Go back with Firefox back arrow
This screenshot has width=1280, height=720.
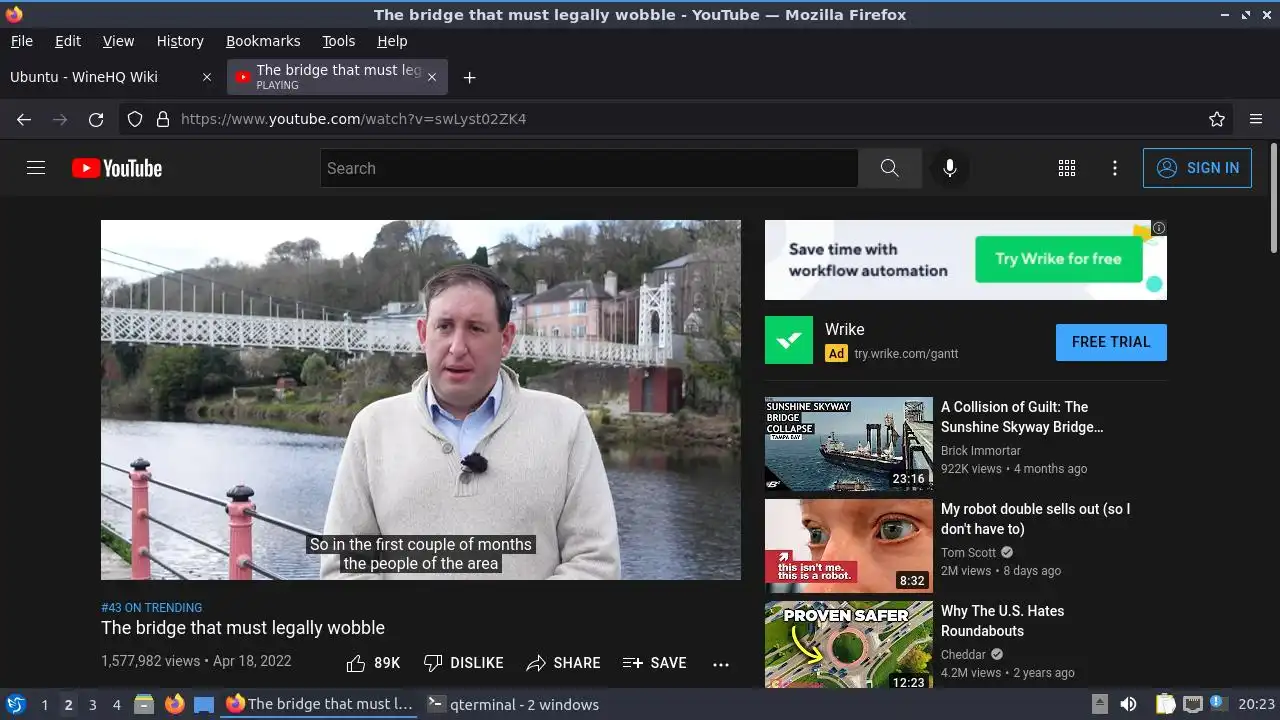(x=24, y=119)
